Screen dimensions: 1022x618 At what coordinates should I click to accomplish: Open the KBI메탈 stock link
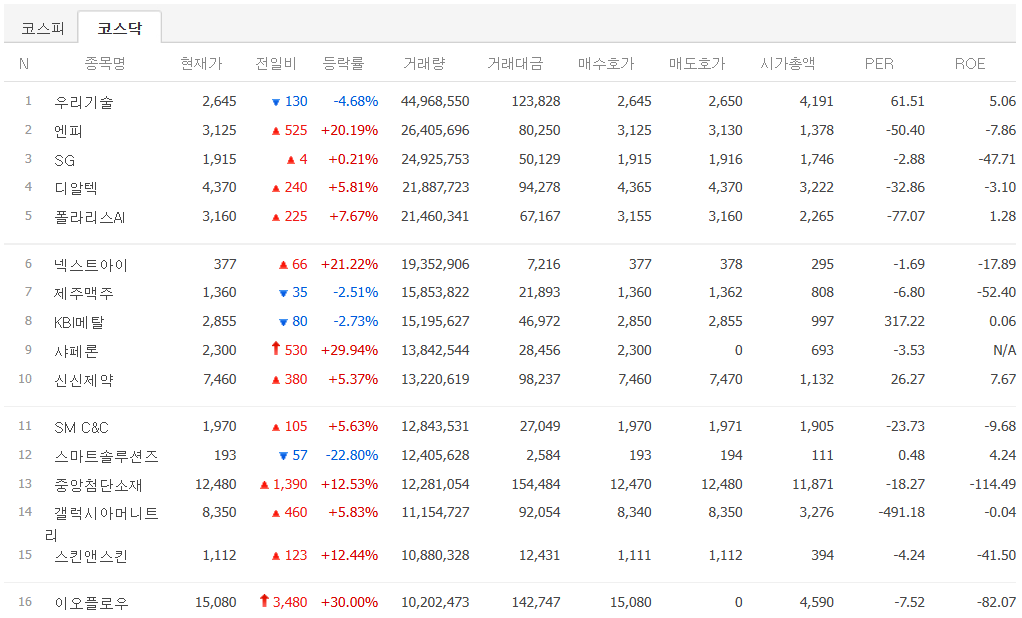79,322
